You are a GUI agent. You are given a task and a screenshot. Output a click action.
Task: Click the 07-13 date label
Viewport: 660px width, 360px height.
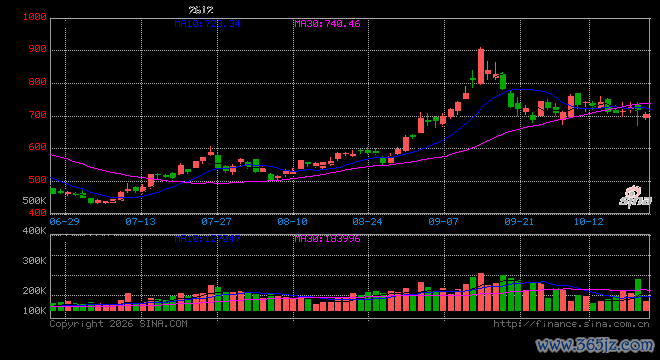(141, 221)
